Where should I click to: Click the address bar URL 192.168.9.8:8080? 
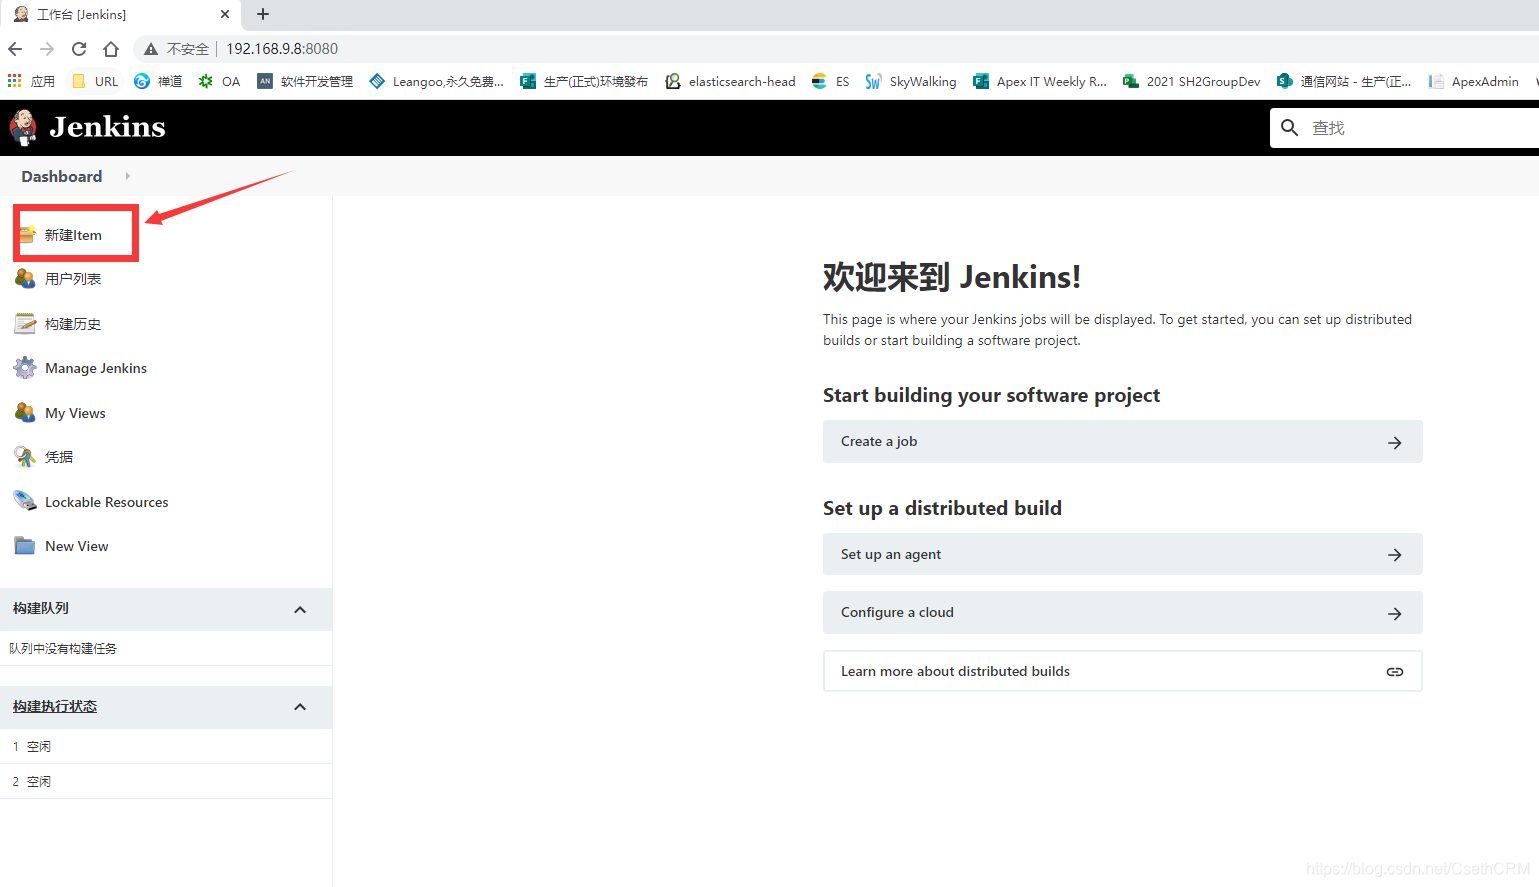pyautogui.click(x=282, y=49)
